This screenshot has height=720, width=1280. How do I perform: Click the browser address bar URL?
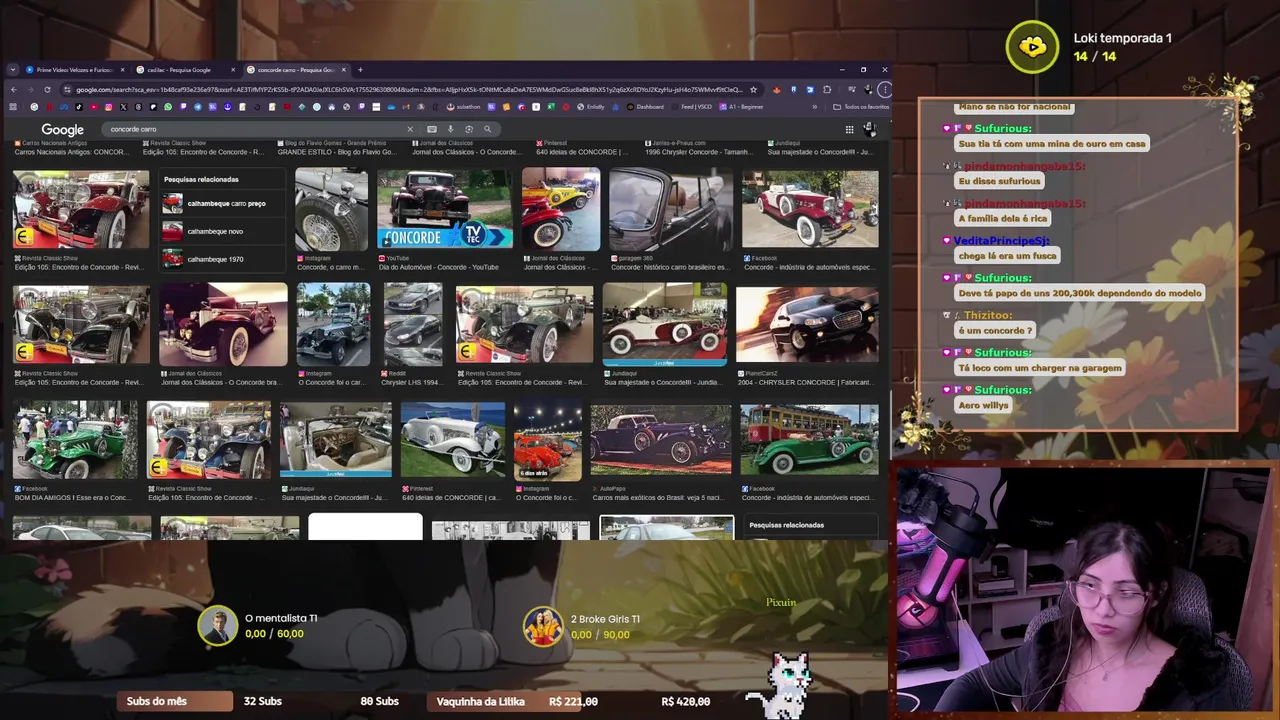(409, 89)
